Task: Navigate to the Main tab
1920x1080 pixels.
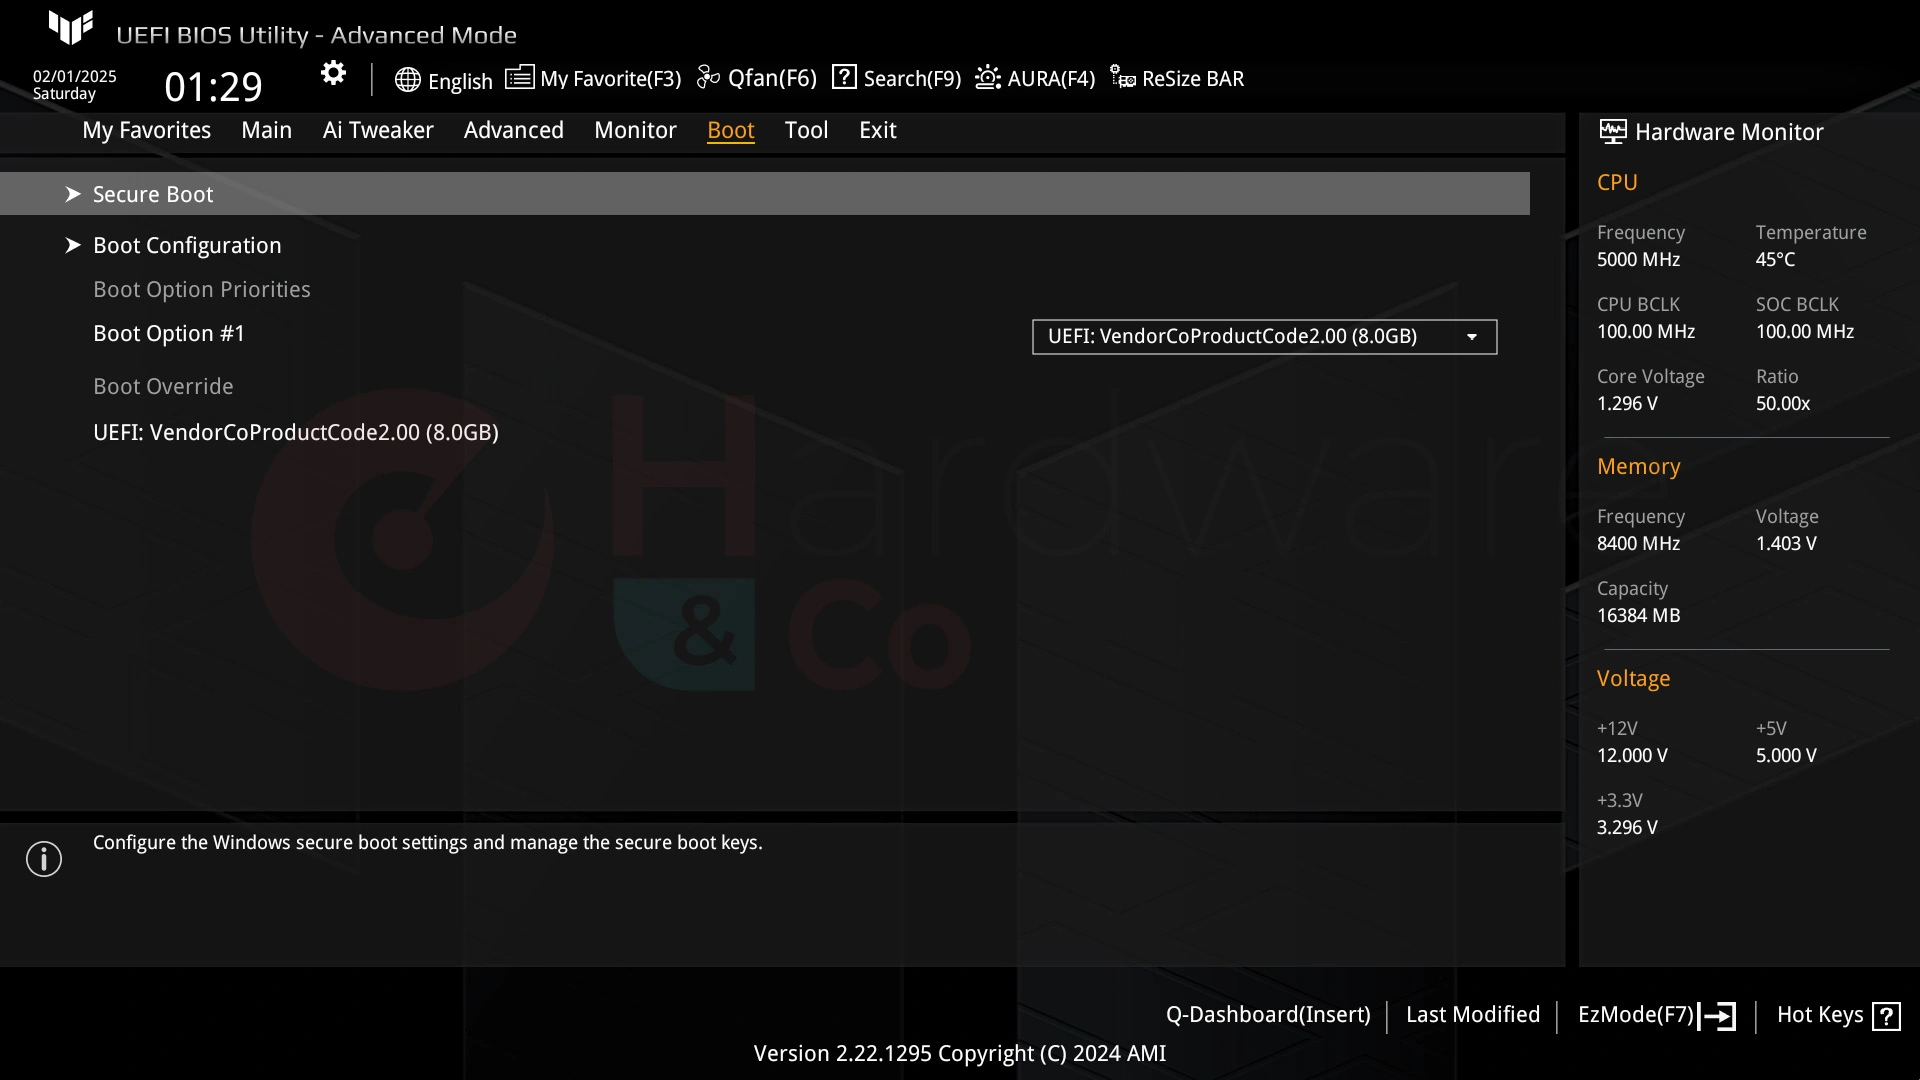Action: tap(265, 129)
